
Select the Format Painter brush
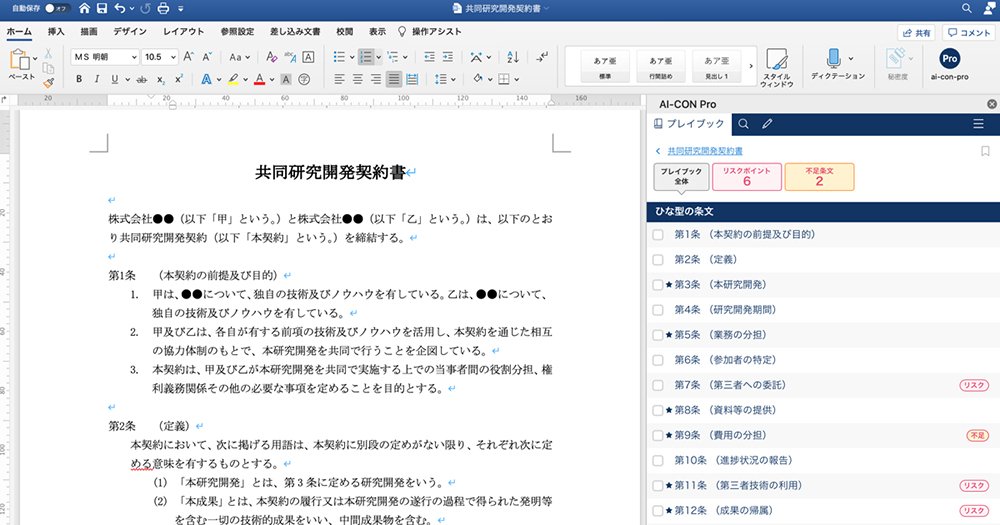click(x=48, y=82)
